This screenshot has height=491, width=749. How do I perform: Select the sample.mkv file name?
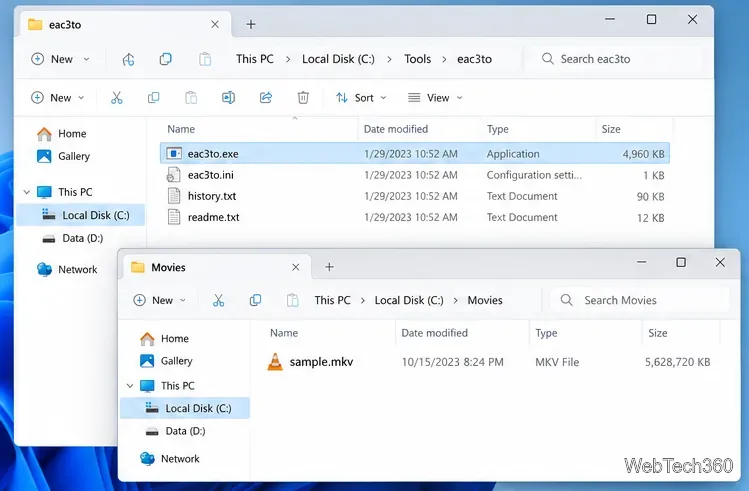tap(321, 362)
